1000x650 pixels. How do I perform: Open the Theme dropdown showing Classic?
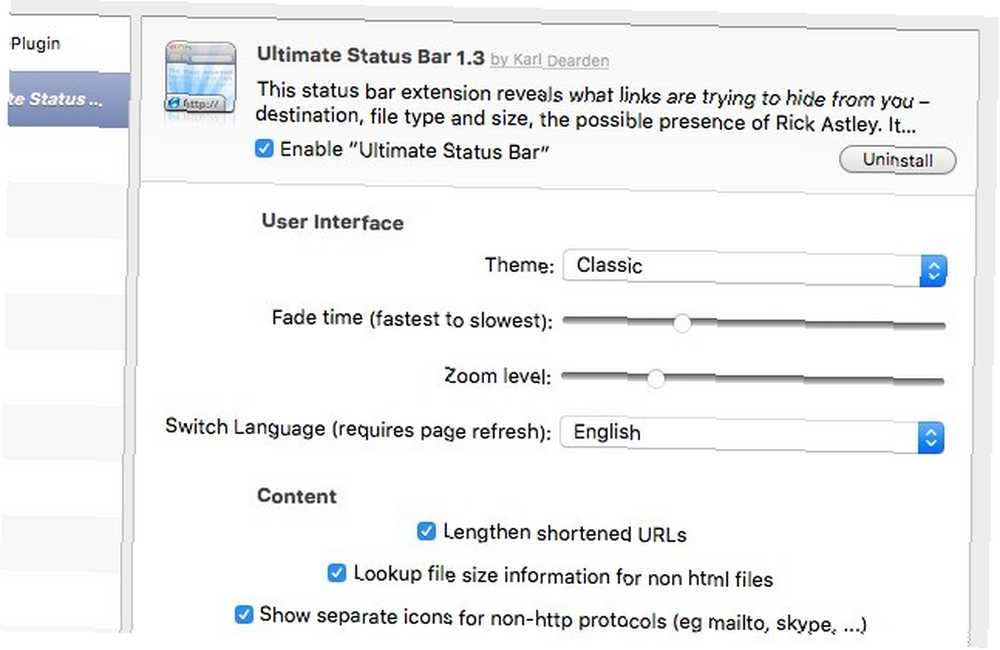point(754,268)
